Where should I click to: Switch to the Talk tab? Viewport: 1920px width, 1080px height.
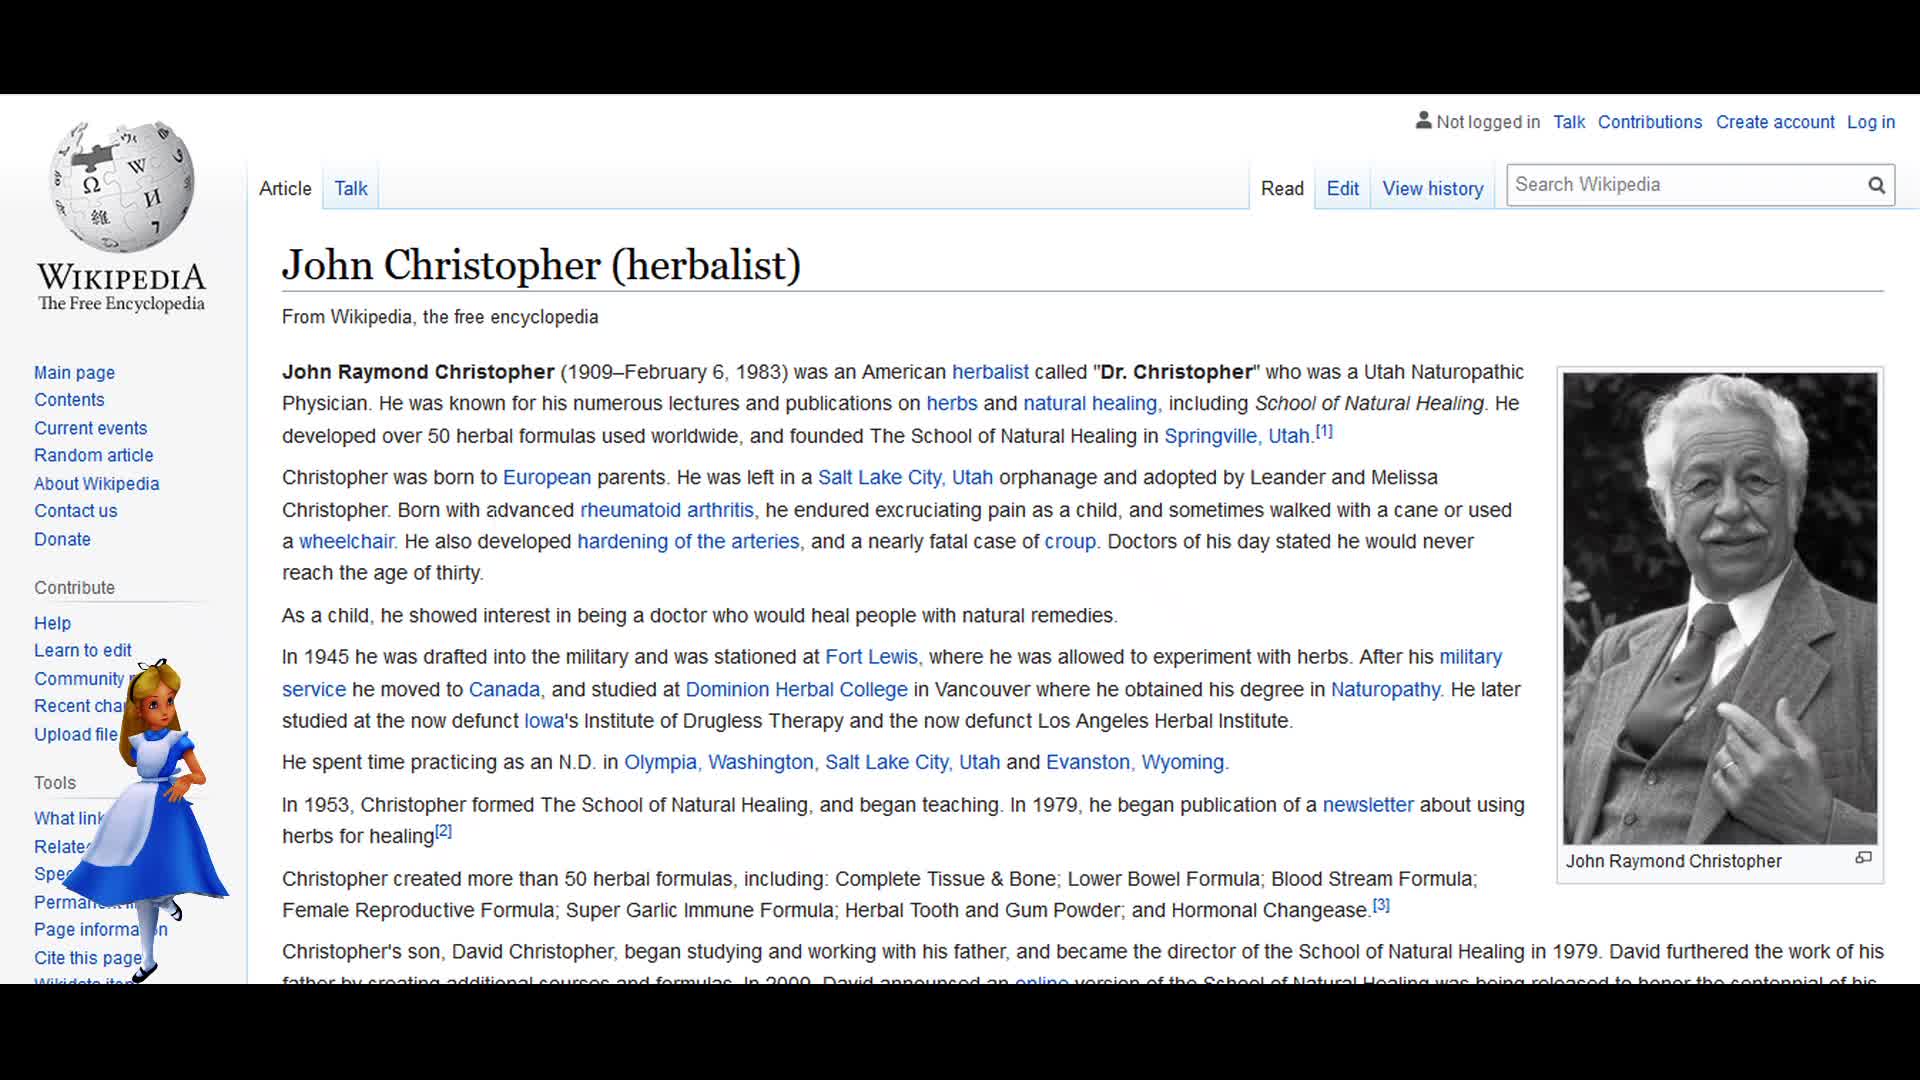point(351,188)
